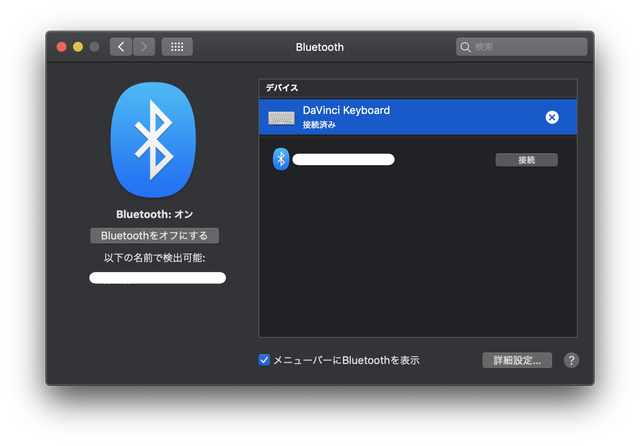The image size is (640, 446).
Task: Click the Bluetooth window title
Action: pos(320,47)
